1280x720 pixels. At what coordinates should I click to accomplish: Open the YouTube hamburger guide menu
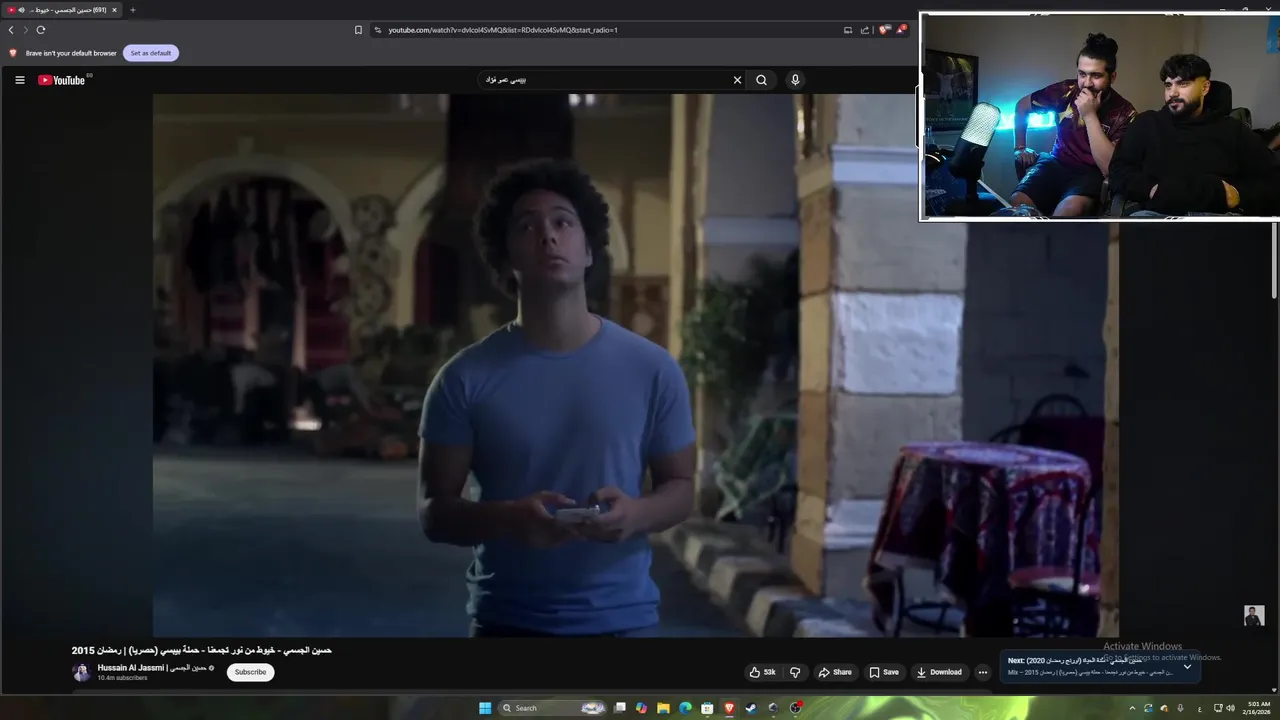click(x=19, y=80)
